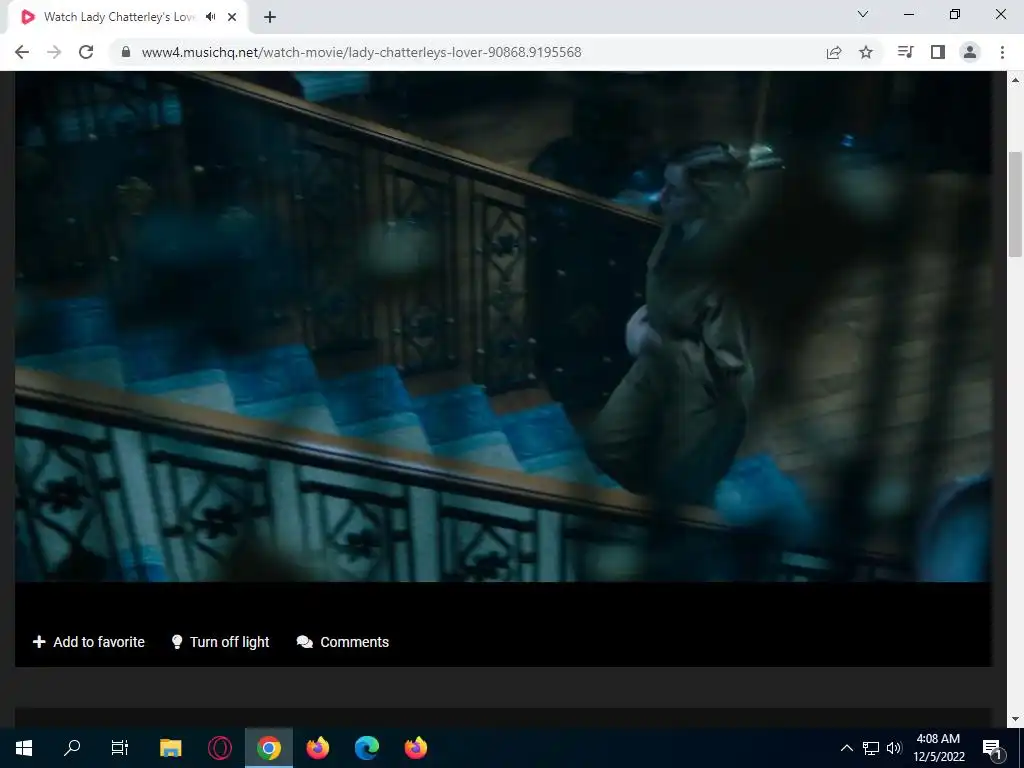The height and width of the screenshot is (768, 1024).
Task: Go back to the previous page
Action: click(22, 52)
